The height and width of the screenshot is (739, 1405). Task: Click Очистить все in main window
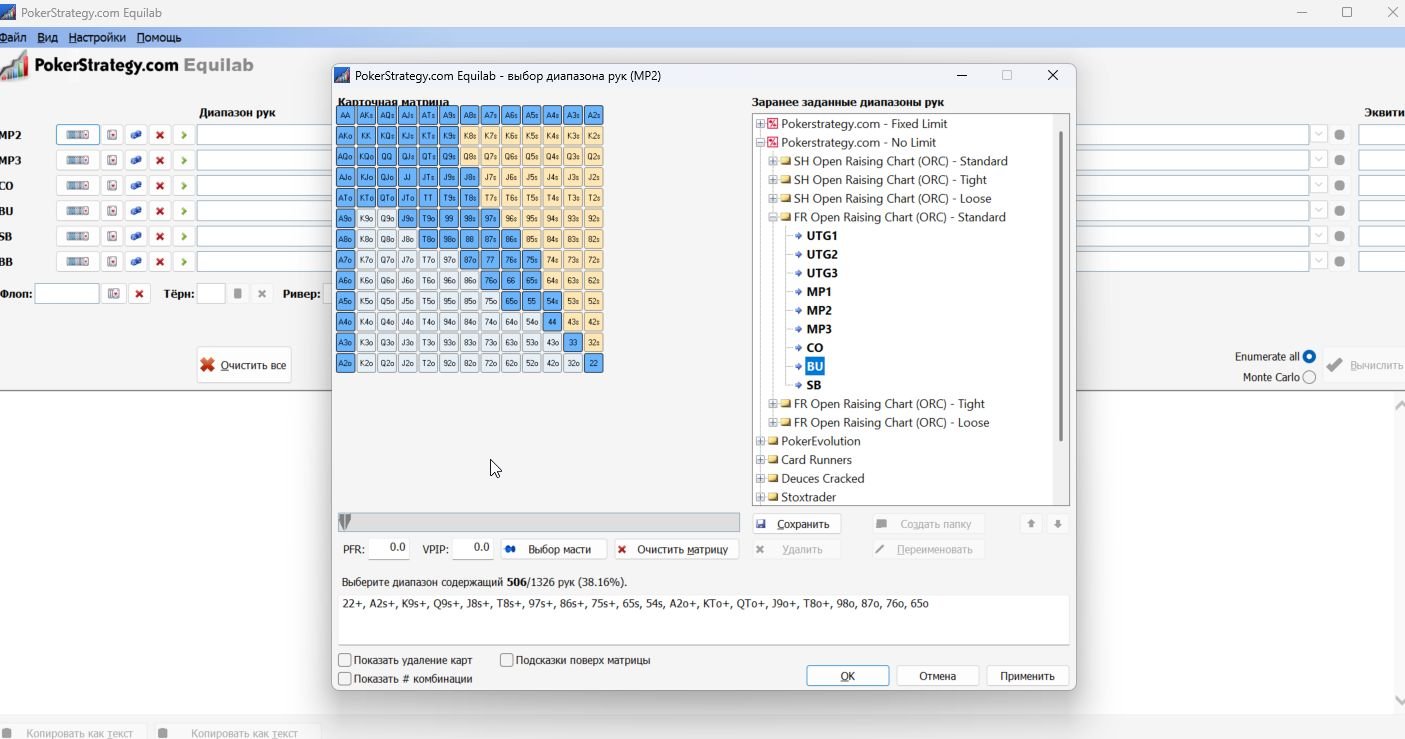(244, 365)
